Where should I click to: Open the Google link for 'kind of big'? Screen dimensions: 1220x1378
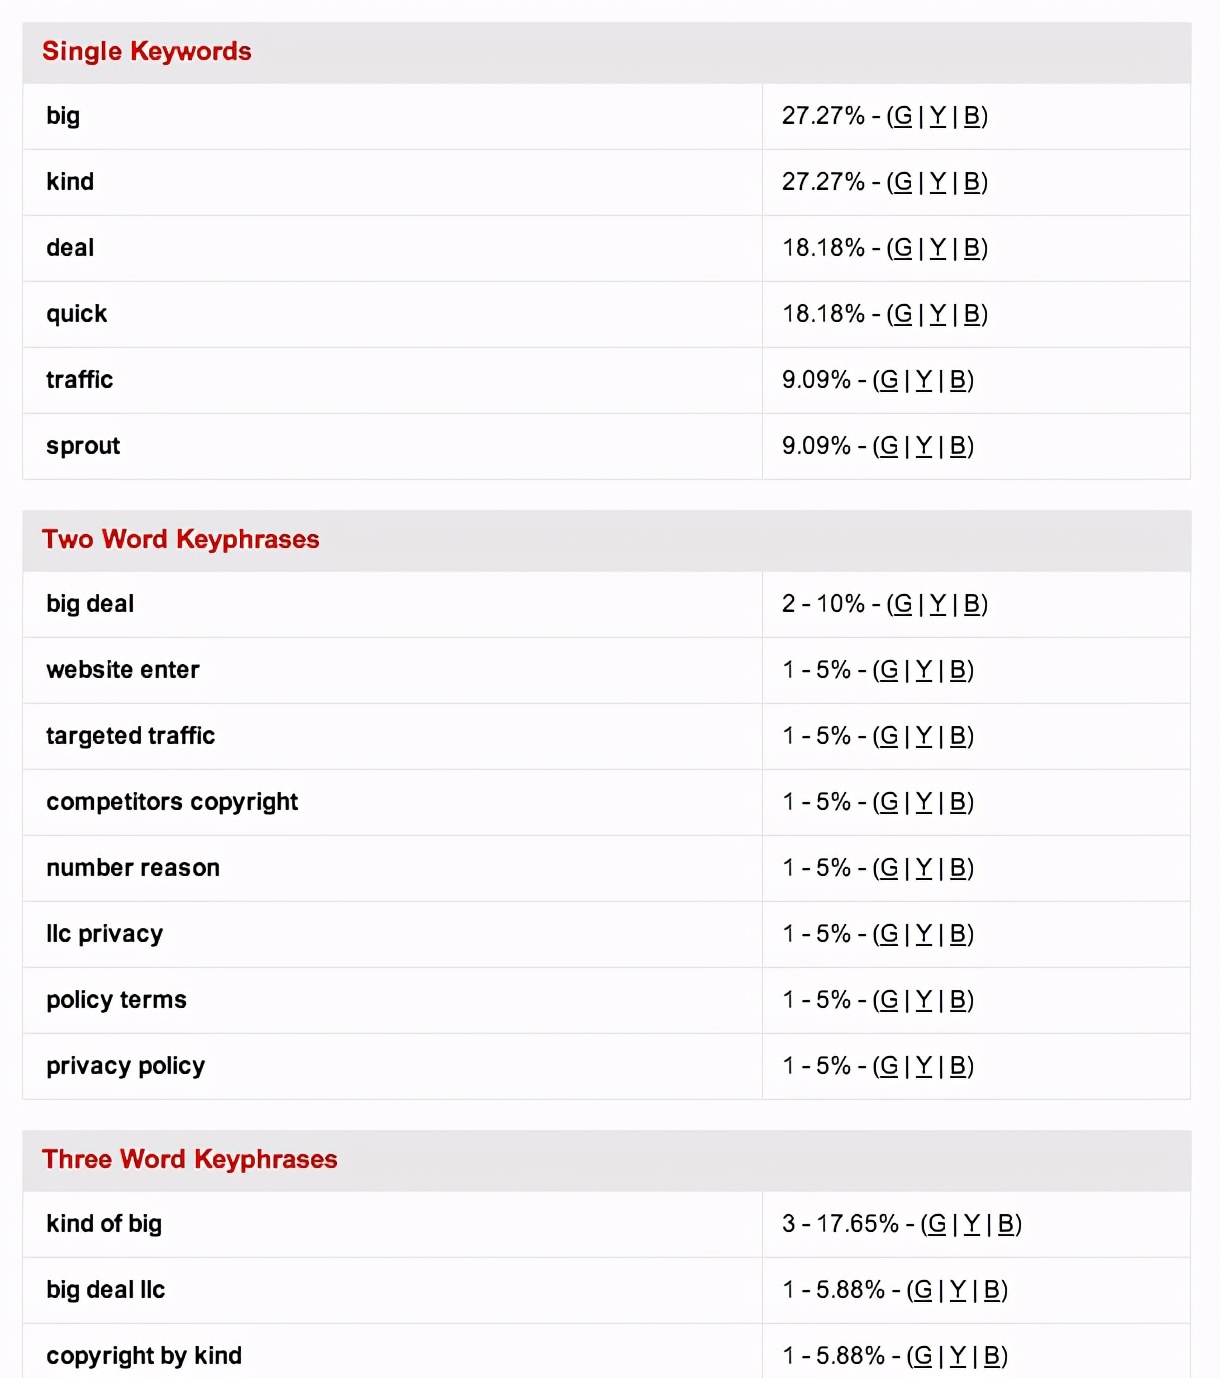pyautogui.click(x=936, y=1224)
